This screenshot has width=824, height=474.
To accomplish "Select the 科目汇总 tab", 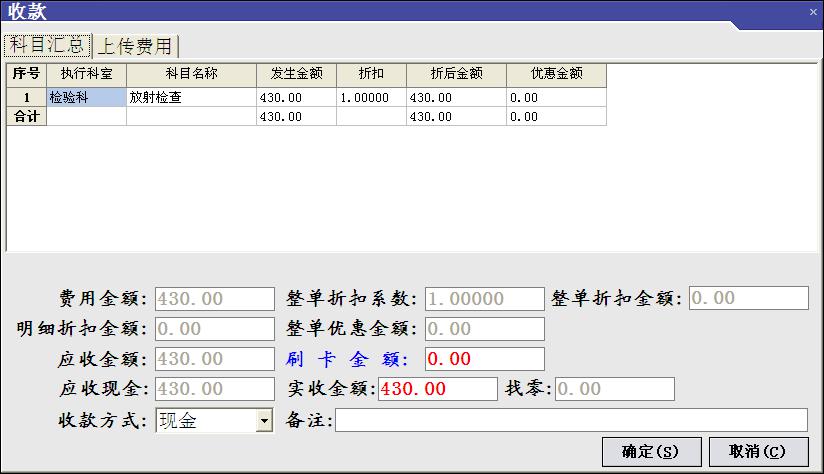I will pos(48,46).
